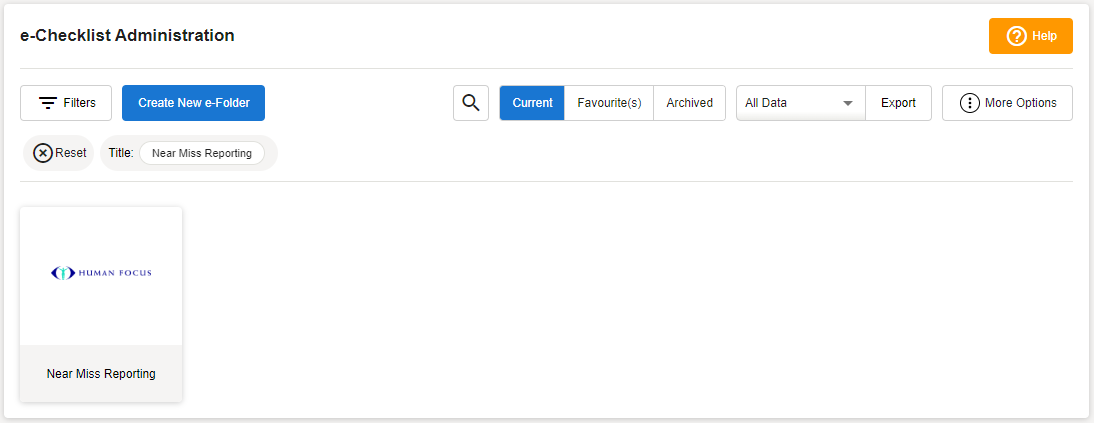Click the question mark icon on Help
Viewport: 1094px width, 423px height.
tap(1017, 36)
